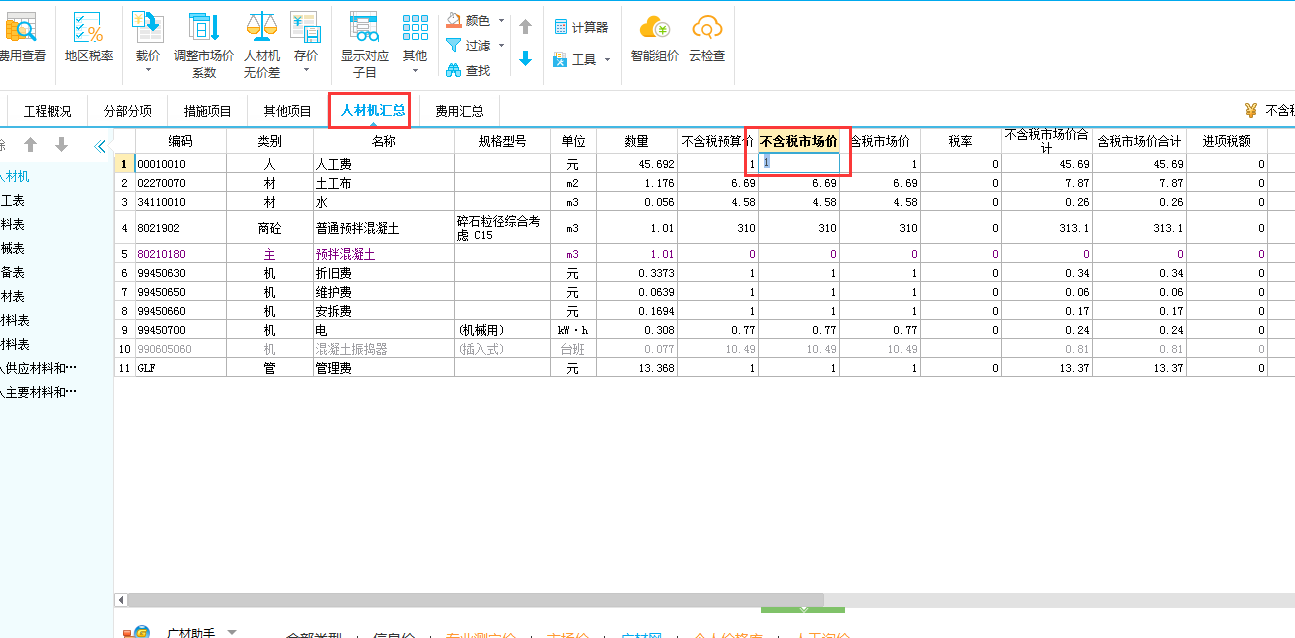Click the 维护费 name cell

coord(384,292)
